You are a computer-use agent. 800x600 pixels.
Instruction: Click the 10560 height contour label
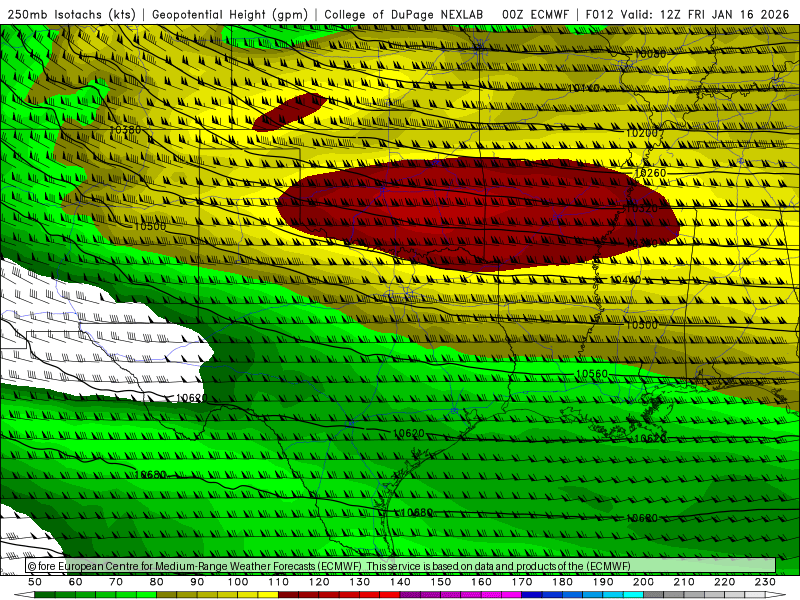(x=592, y=374)
